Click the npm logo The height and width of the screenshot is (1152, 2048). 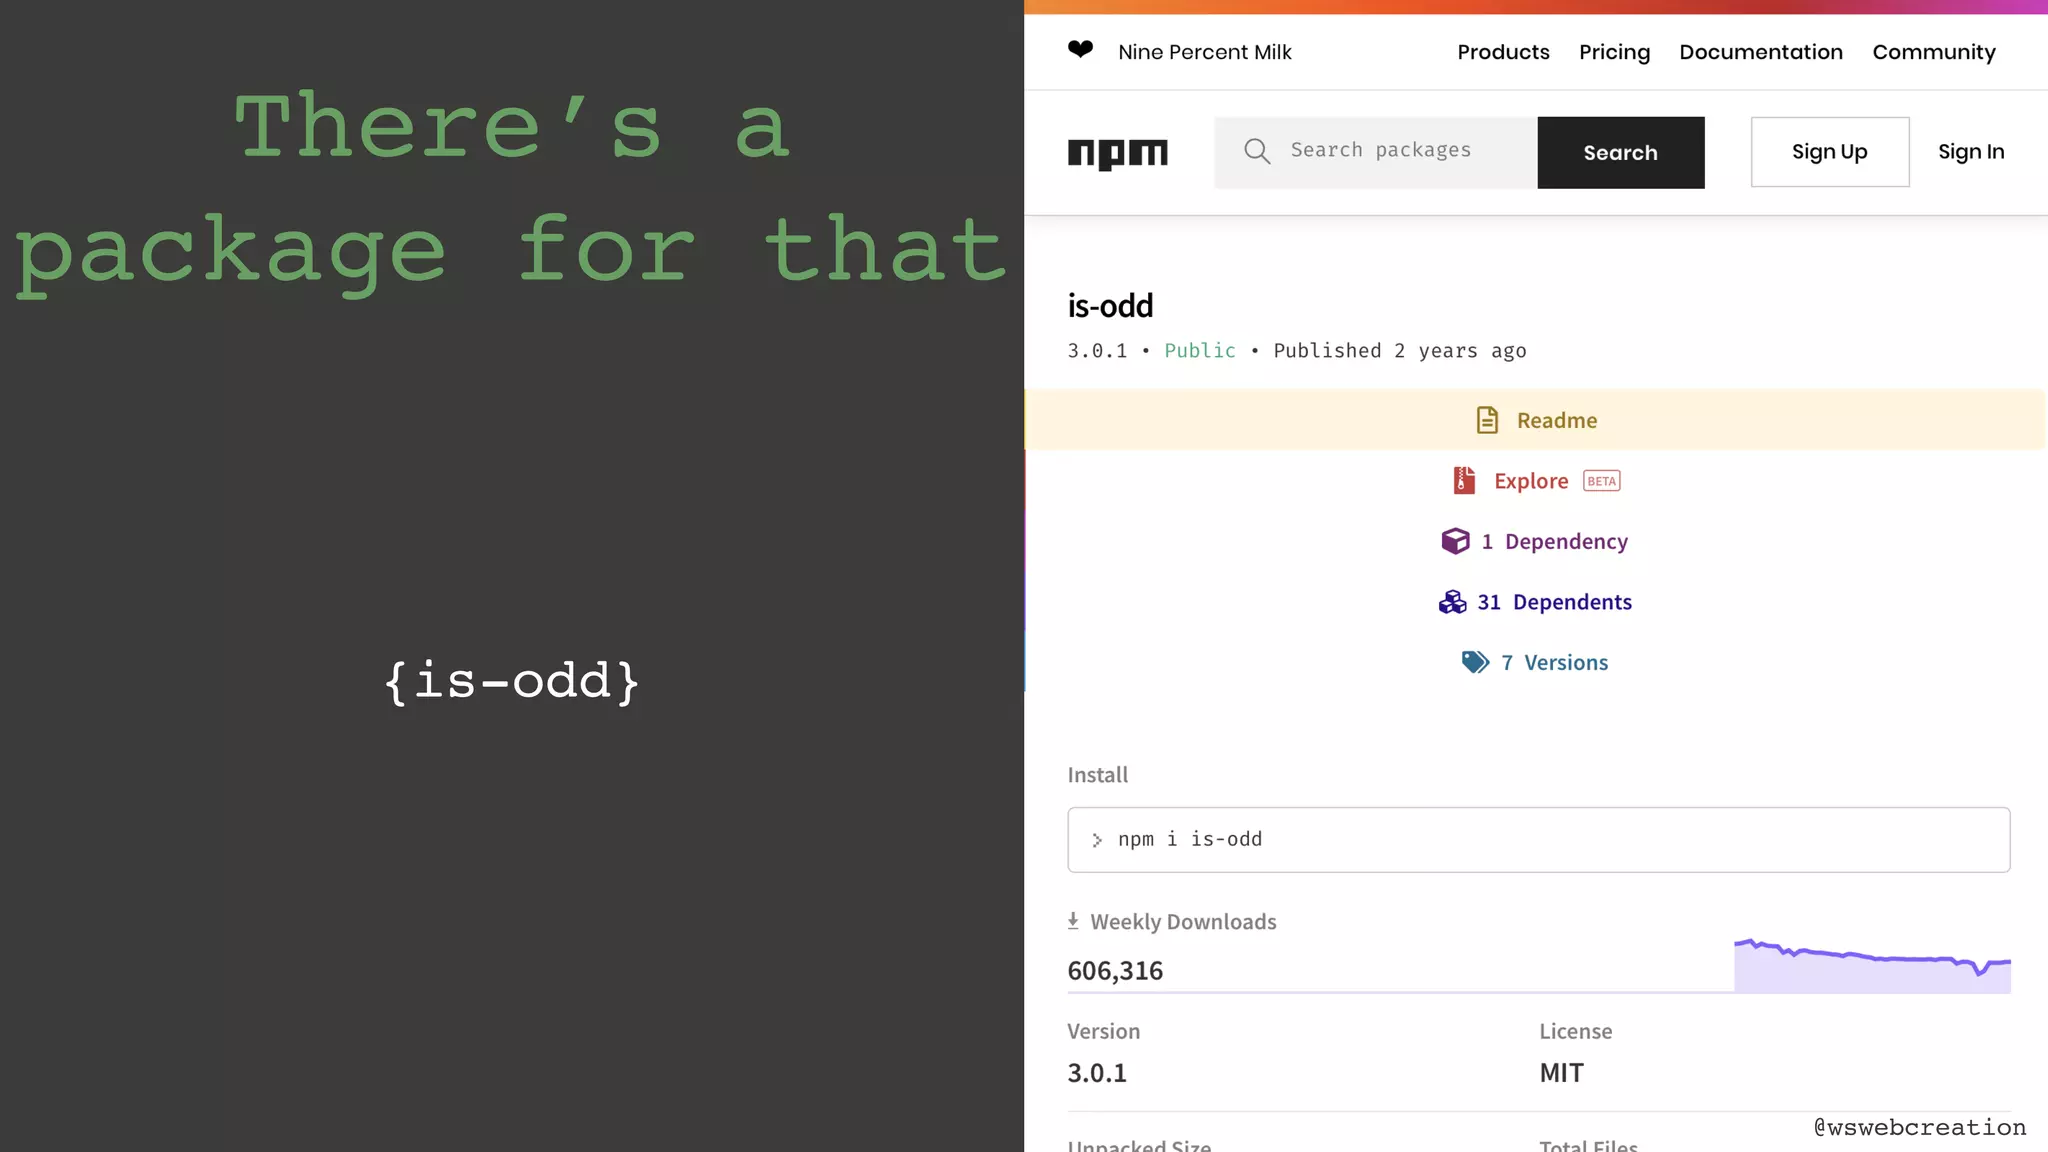pyautogui.click(x=1118, y=153)
